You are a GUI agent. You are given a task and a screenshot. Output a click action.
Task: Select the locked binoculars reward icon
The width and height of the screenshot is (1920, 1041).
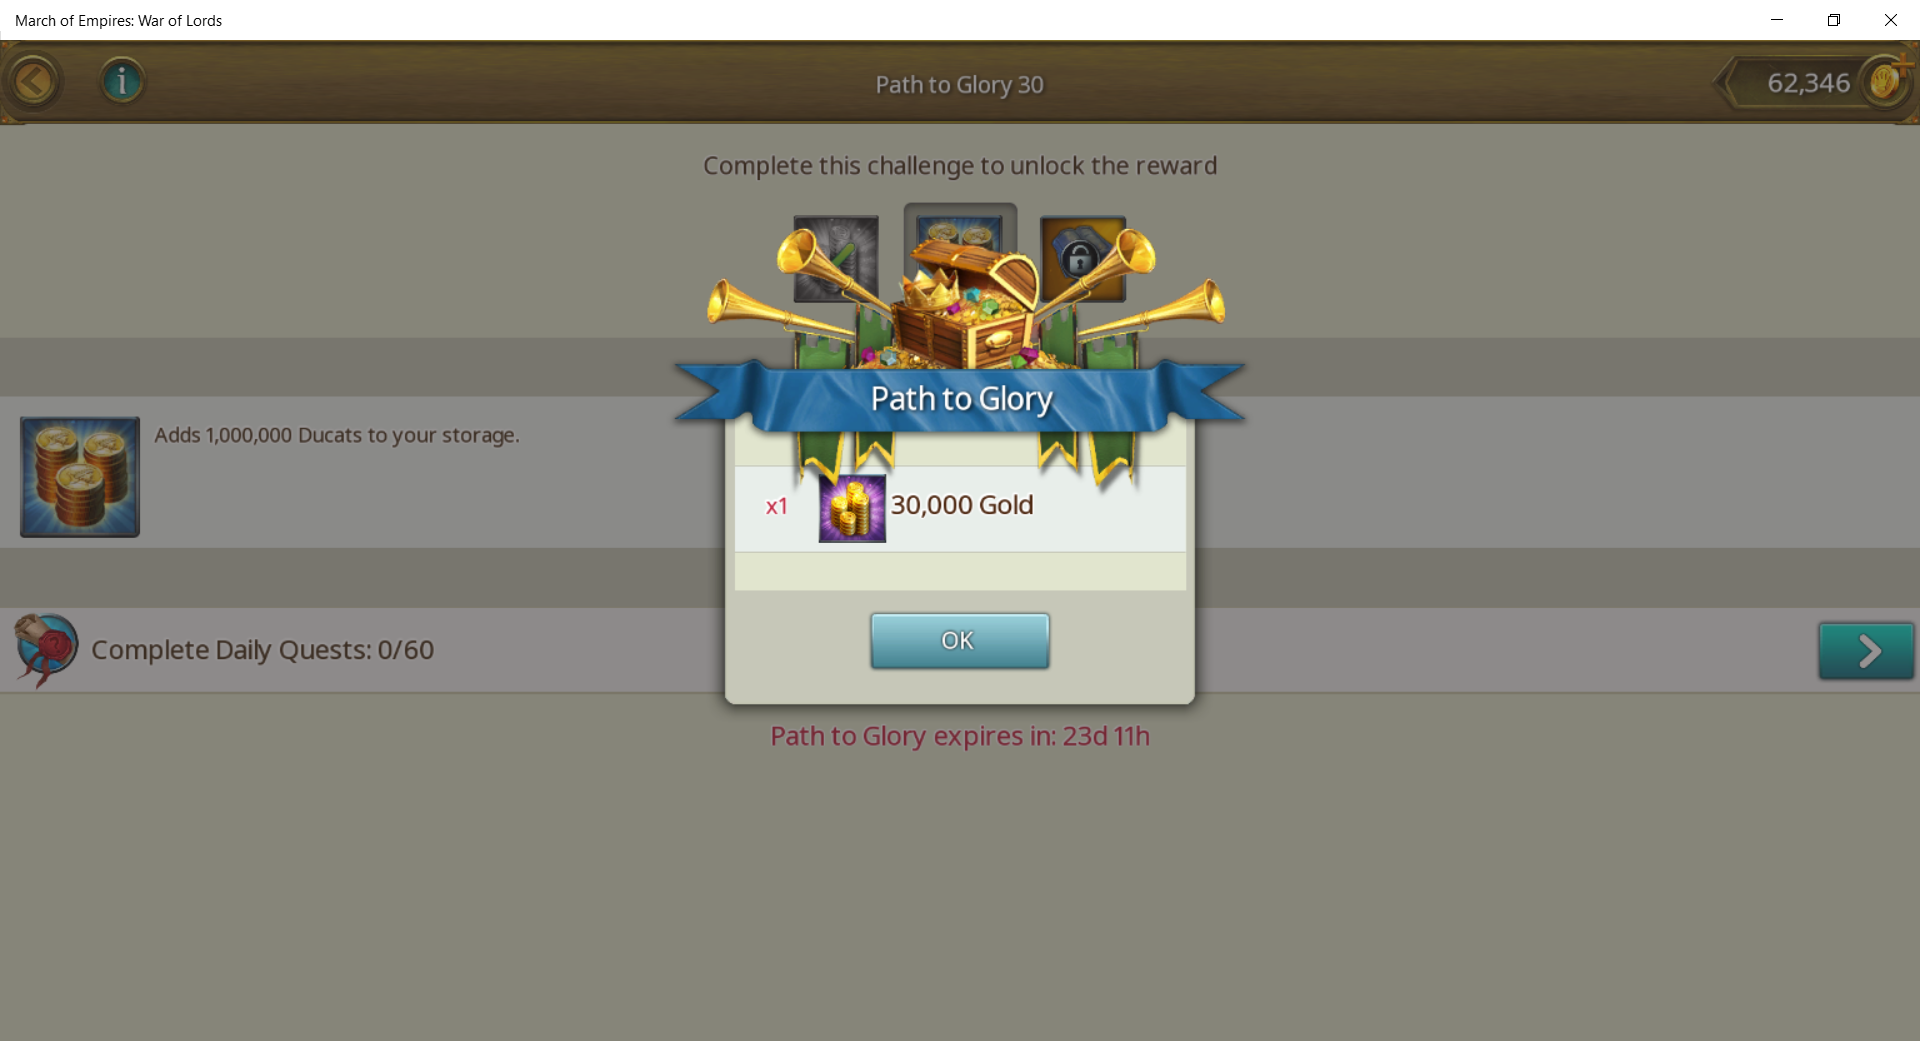1083,259
